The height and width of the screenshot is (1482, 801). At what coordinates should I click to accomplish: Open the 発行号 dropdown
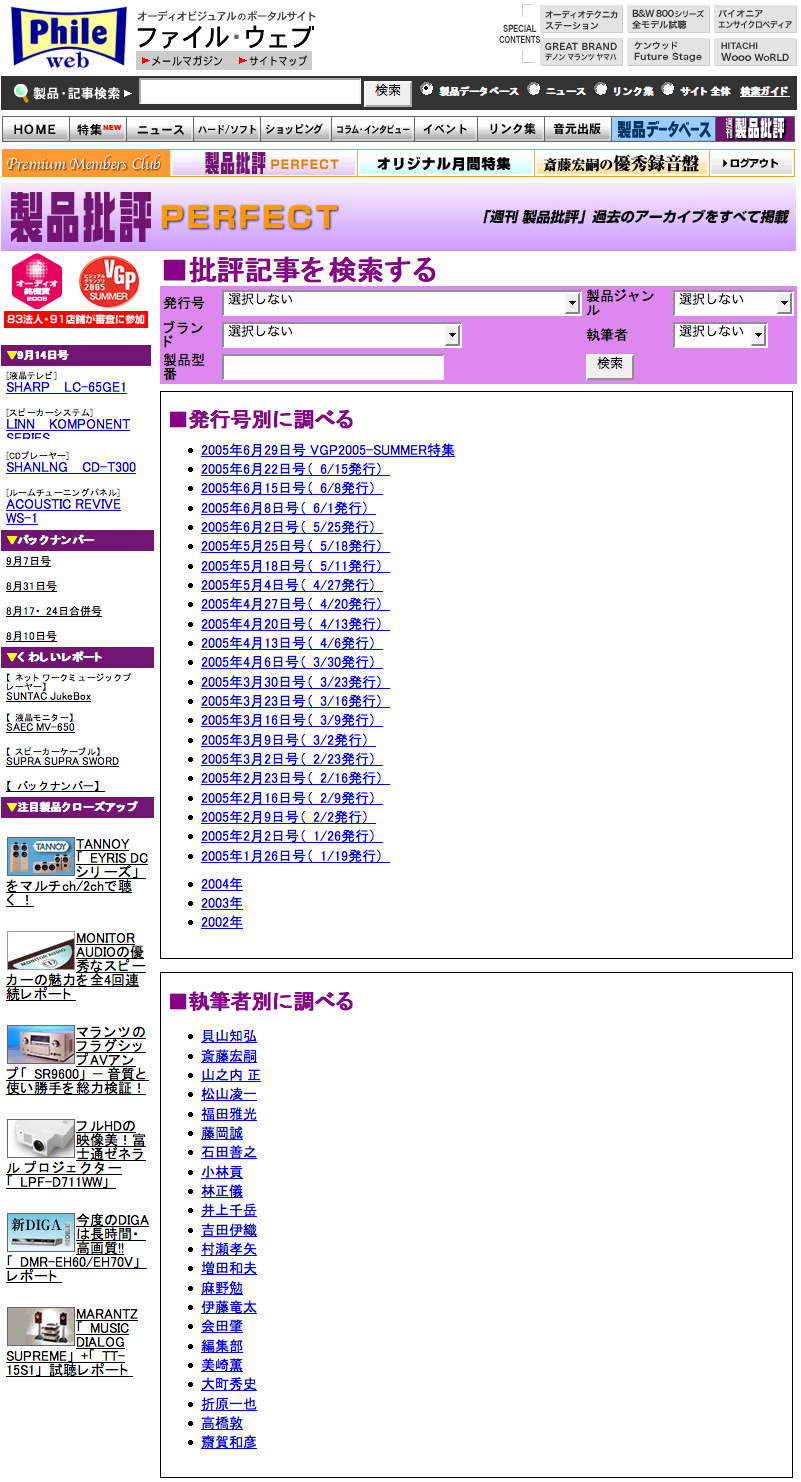click(402, 303)
